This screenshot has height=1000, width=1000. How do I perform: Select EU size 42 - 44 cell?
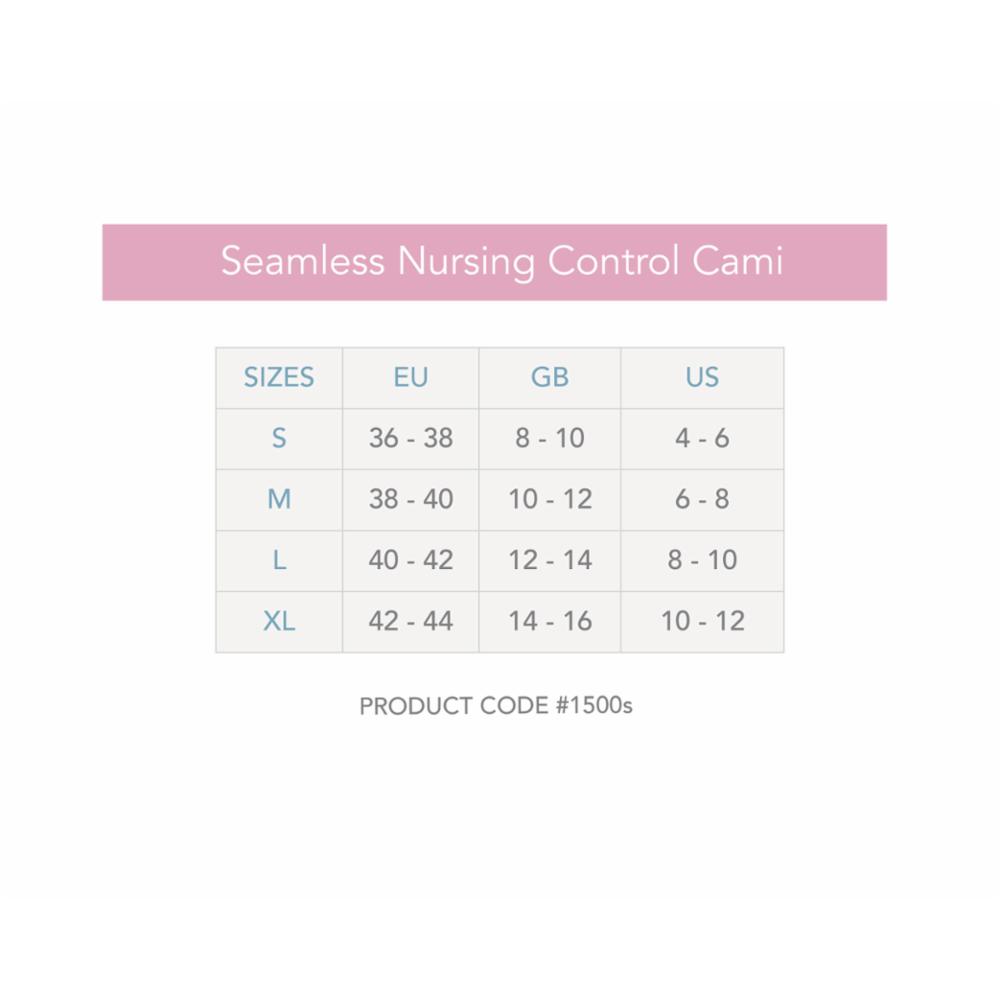coord(411,622)
